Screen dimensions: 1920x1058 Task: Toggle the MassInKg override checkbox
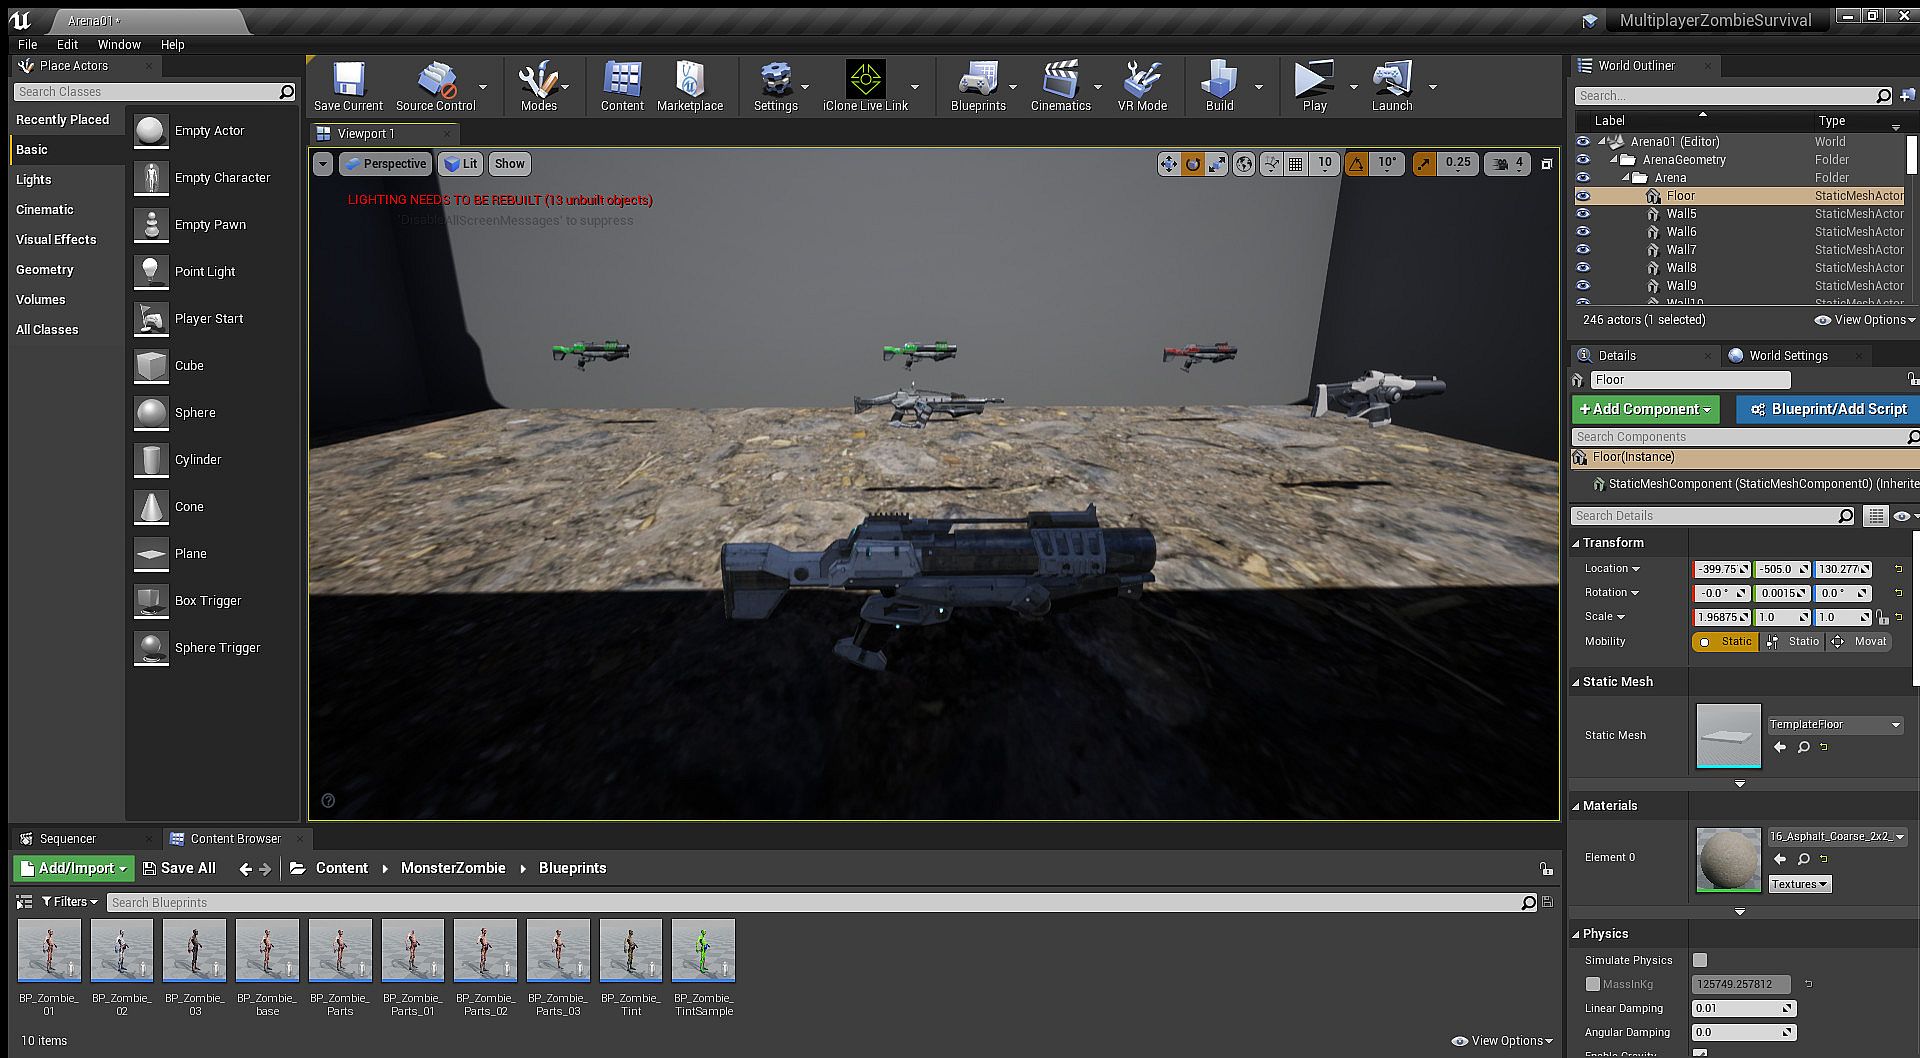click(x=1593, y=984)
